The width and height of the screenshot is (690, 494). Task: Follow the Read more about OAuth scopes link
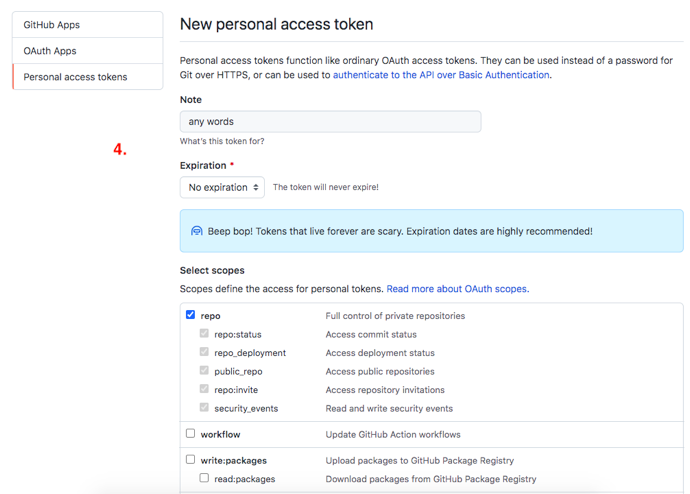click(x=457, y=289)
